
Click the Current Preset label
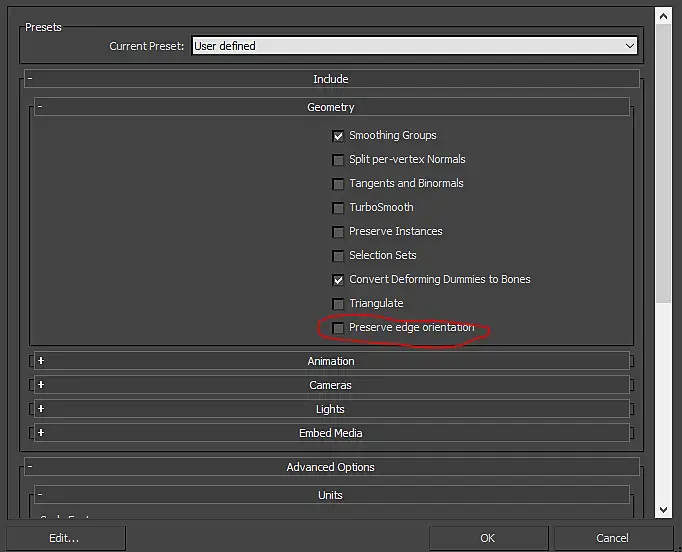click(x=147, y=46)
